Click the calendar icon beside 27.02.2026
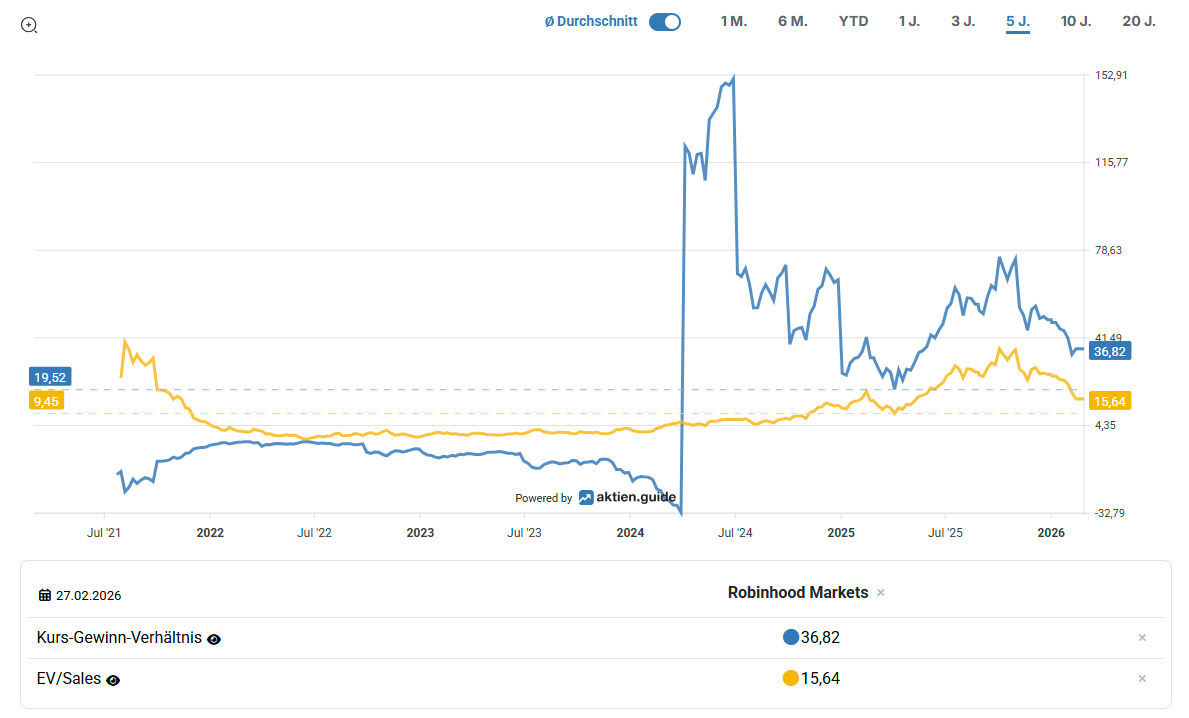Screen dimensions: 1189x718 tap(45, 595)
